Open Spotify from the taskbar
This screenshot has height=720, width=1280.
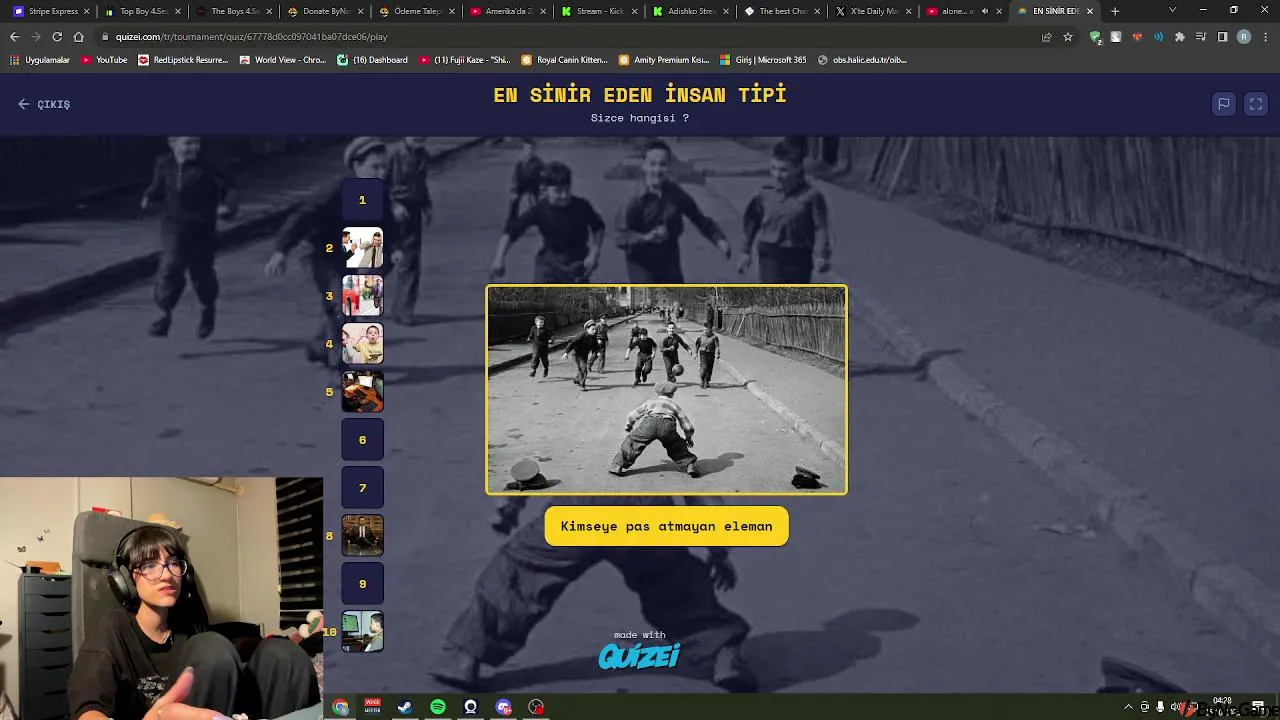[438, 707]
